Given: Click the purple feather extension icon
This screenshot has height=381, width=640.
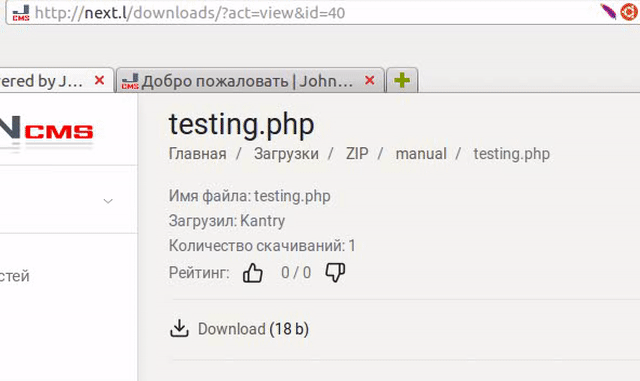Looking at the screenshot, I should tap(608, 11).
